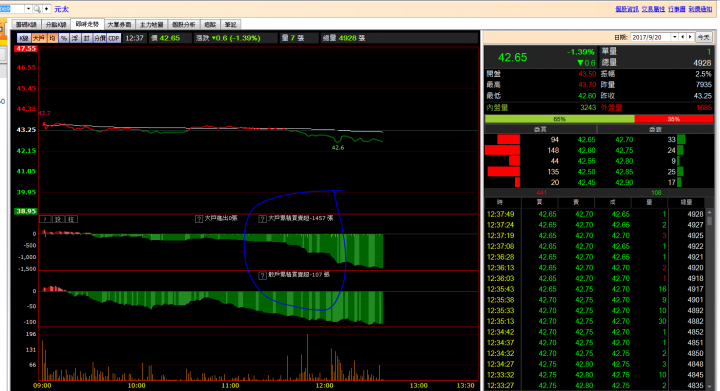Click the red 35% outer volume bar
Screen dimensions: 720x391
pyautogui.click(x=674, y=119)
